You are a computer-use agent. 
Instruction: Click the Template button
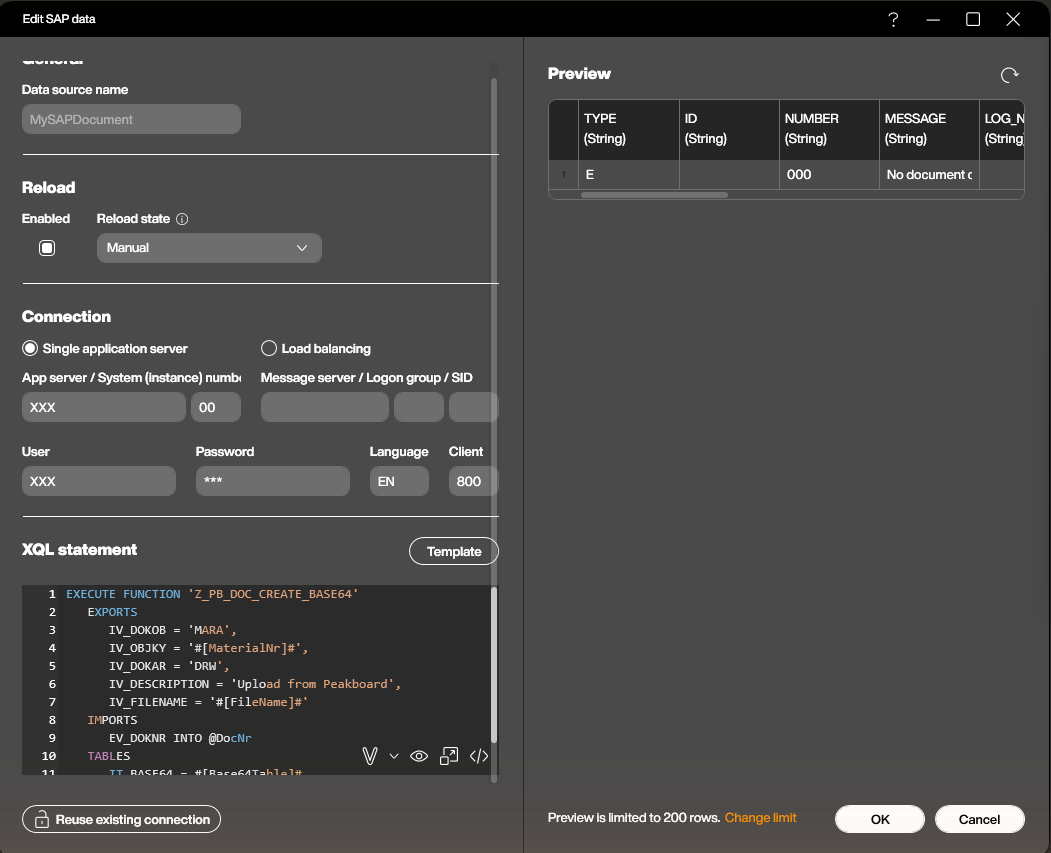pos(454,551)
